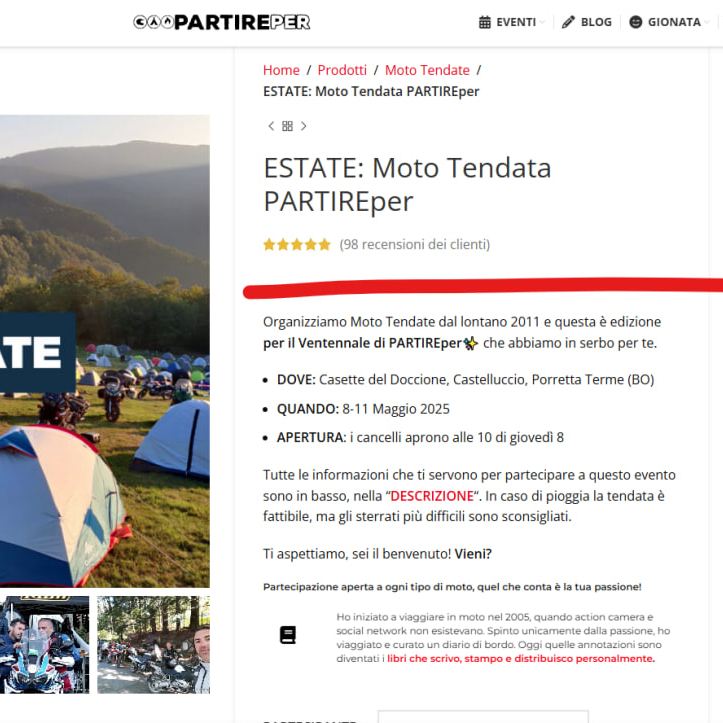Open the Moto Tendate breadcrumb link

427,70
